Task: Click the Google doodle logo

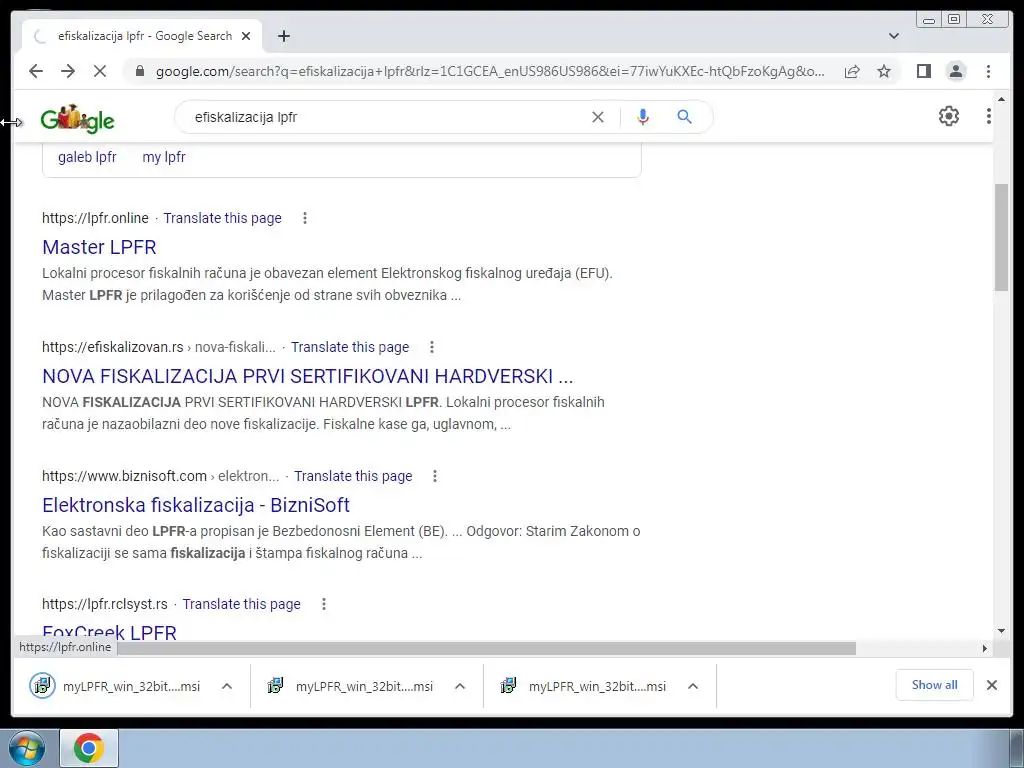Action: pyautogui.click(x=77, y=119)
